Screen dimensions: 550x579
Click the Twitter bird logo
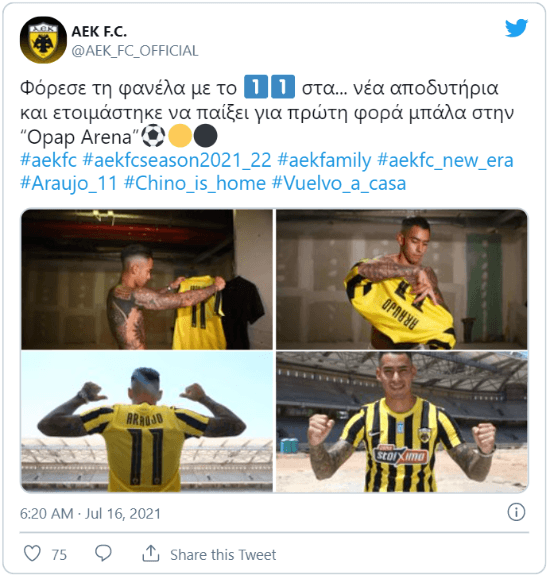pyautogui.click(x=516, y=28)
